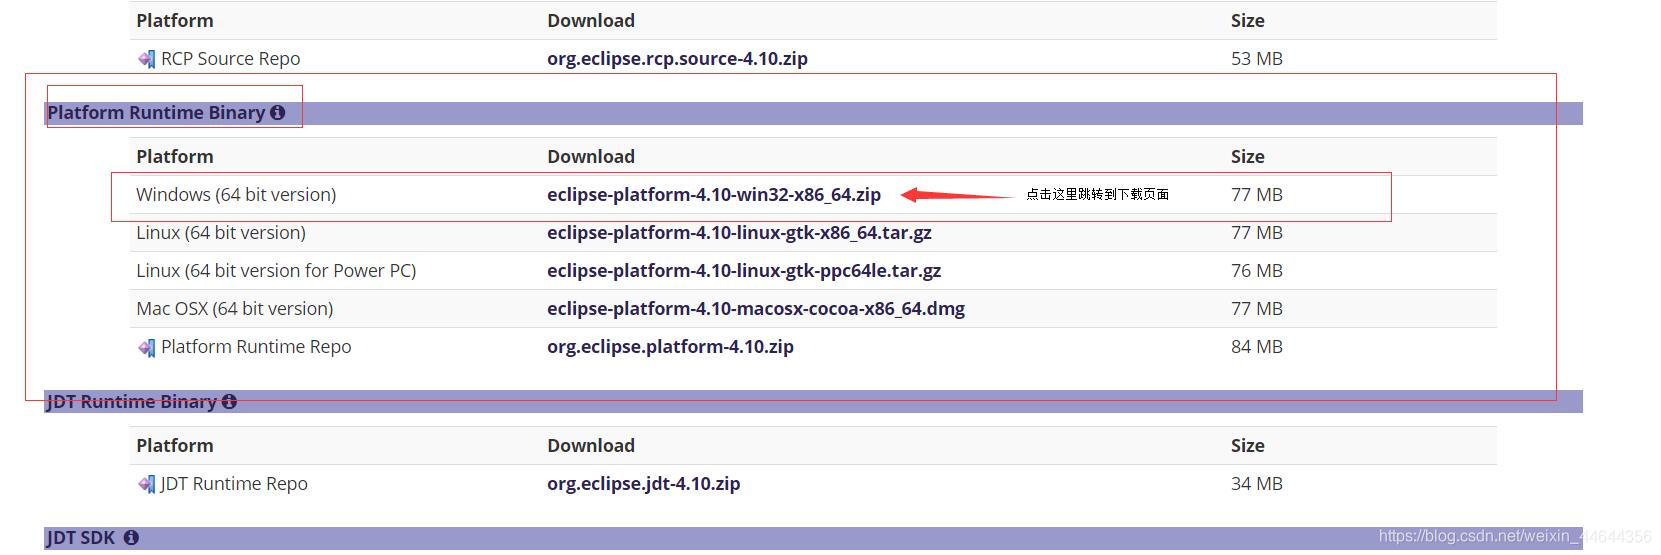Select Linux (64 bit version for Power PC)

pos(276,271)
